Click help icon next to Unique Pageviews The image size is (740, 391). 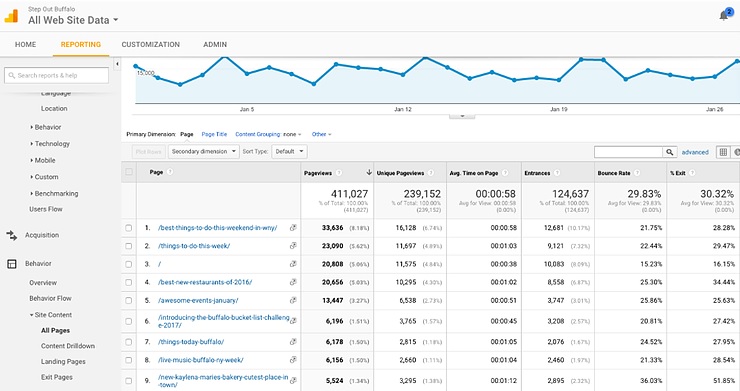pos(430,173)
